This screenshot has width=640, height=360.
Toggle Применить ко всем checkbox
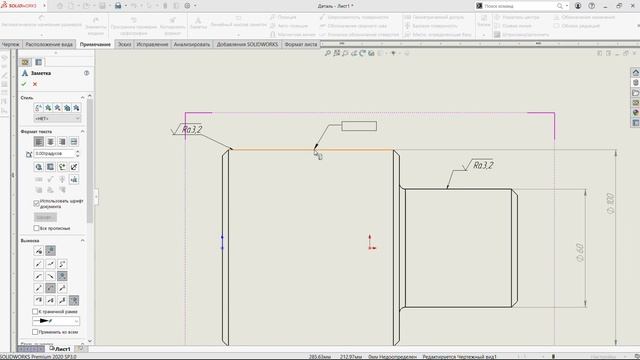click(35, 332)
